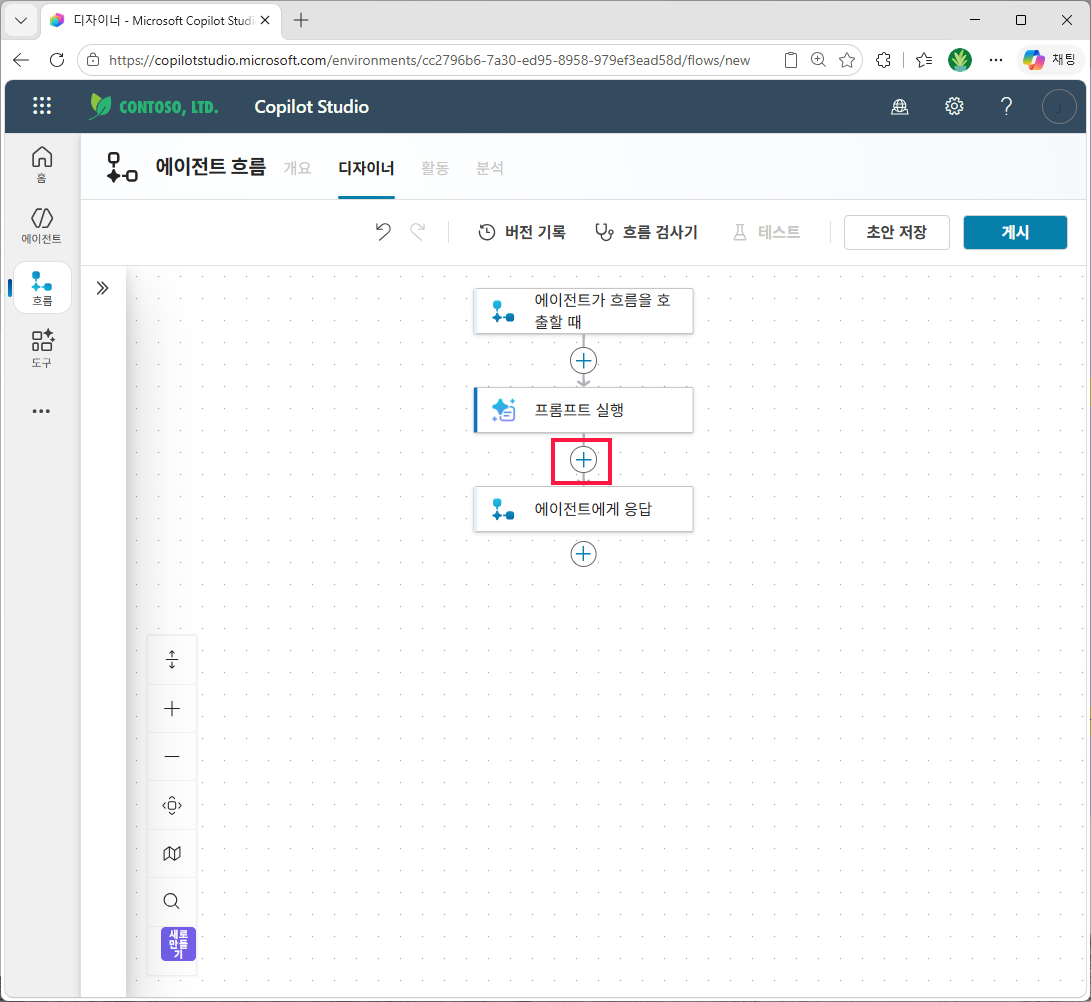
Task: Open the green browser profile icon
Action: (x=959, y=61)
